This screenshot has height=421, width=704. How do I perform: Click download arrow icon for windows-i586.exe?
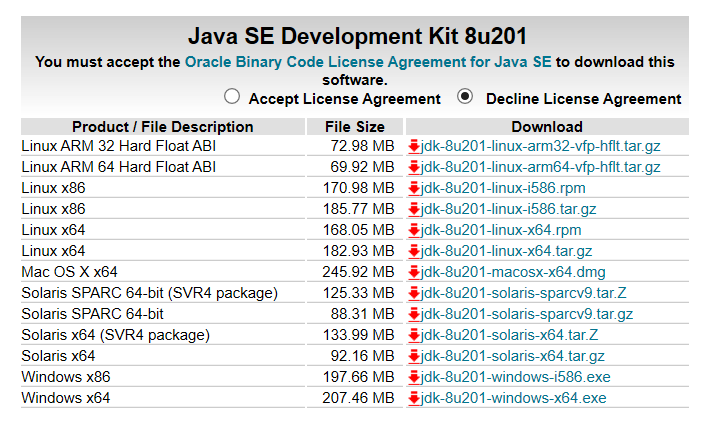(x=414, y=377)
